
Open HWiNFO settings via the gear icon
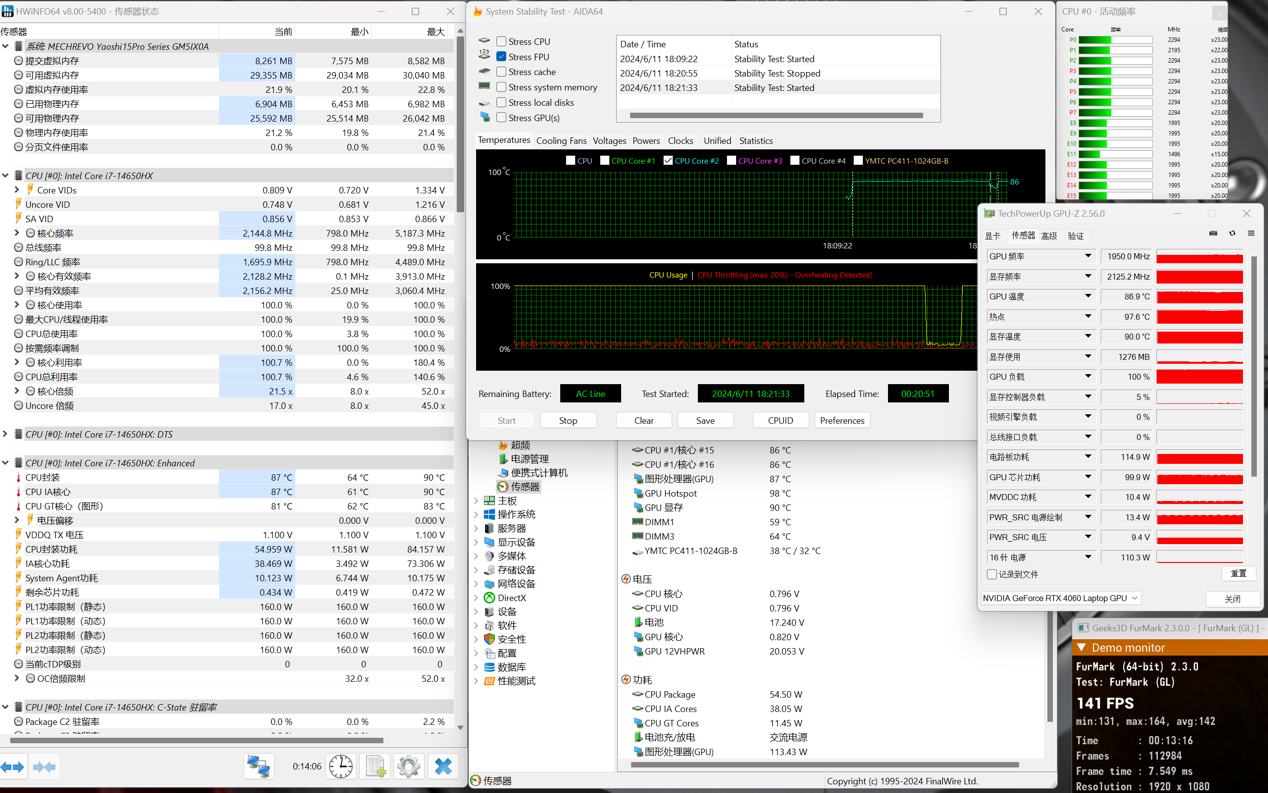click(x=408, y=767)
